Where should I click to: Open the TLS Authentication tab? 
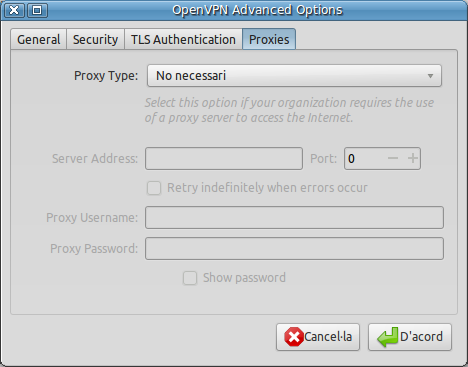[183, 40]
